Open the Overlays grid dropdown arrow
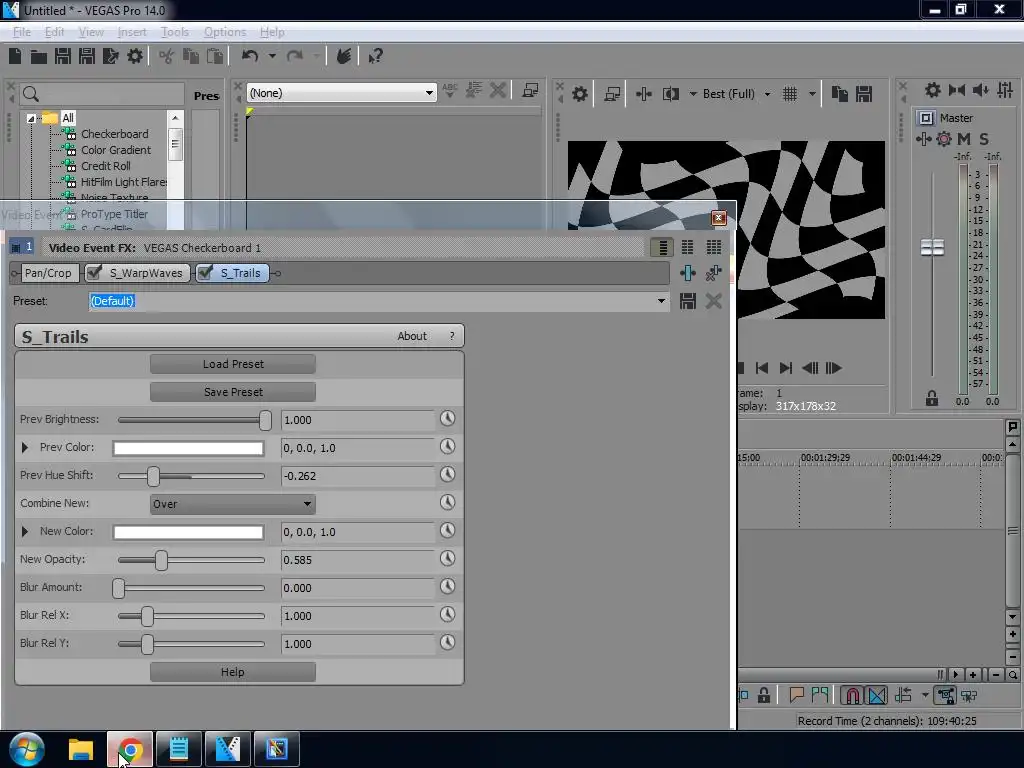 click(x=812, y=94)
